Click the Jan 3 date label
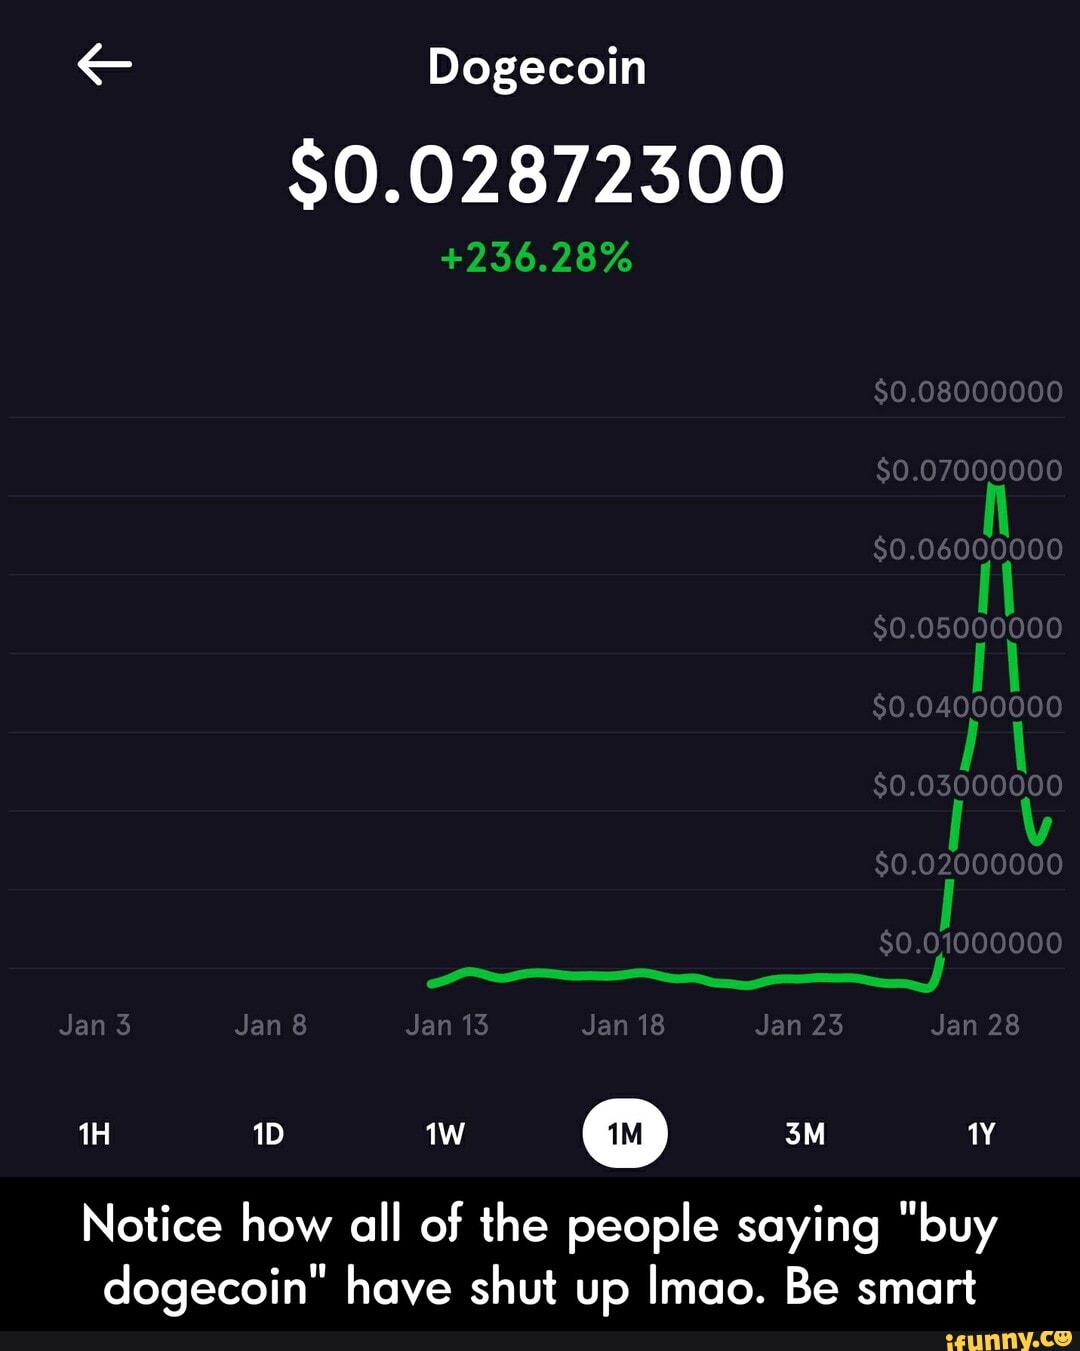The image size is (1080, 1351). 95,1025
